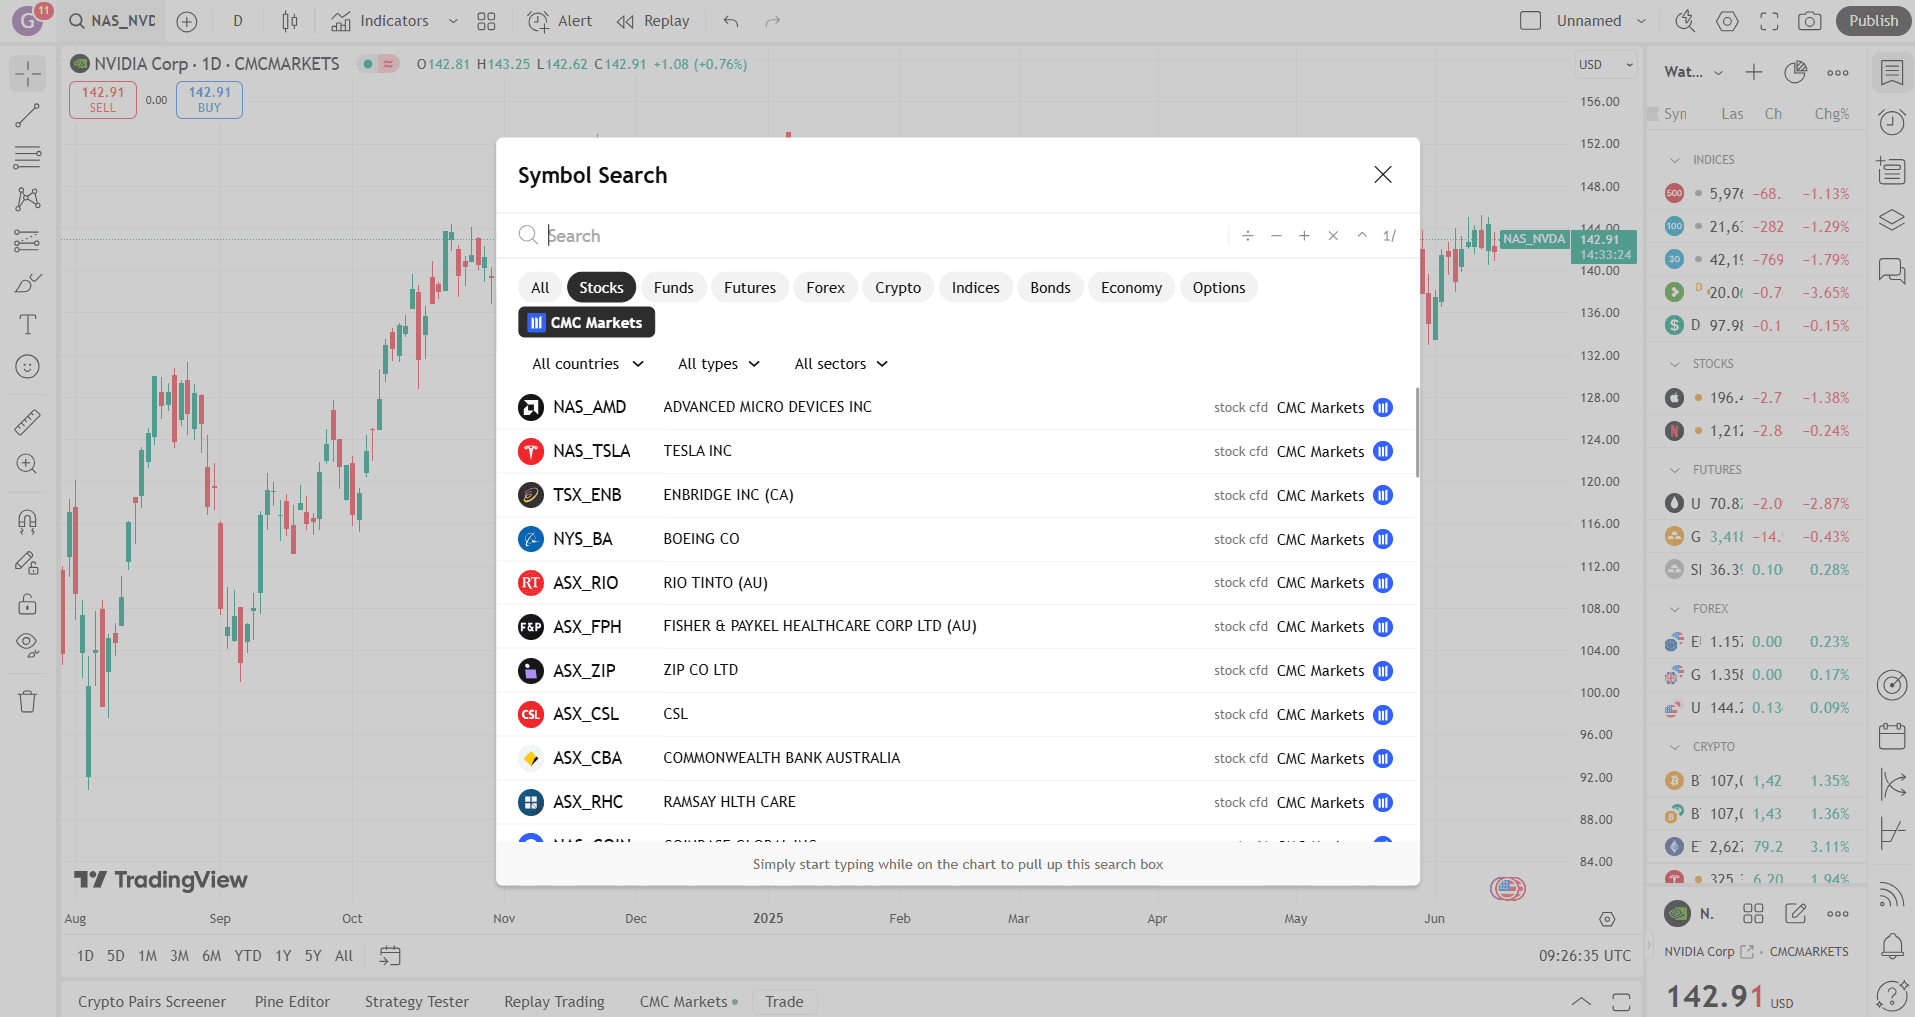Screen dimensions: 1915x1017
Task: Open the emoji icons tool
Action: point(28,367)
